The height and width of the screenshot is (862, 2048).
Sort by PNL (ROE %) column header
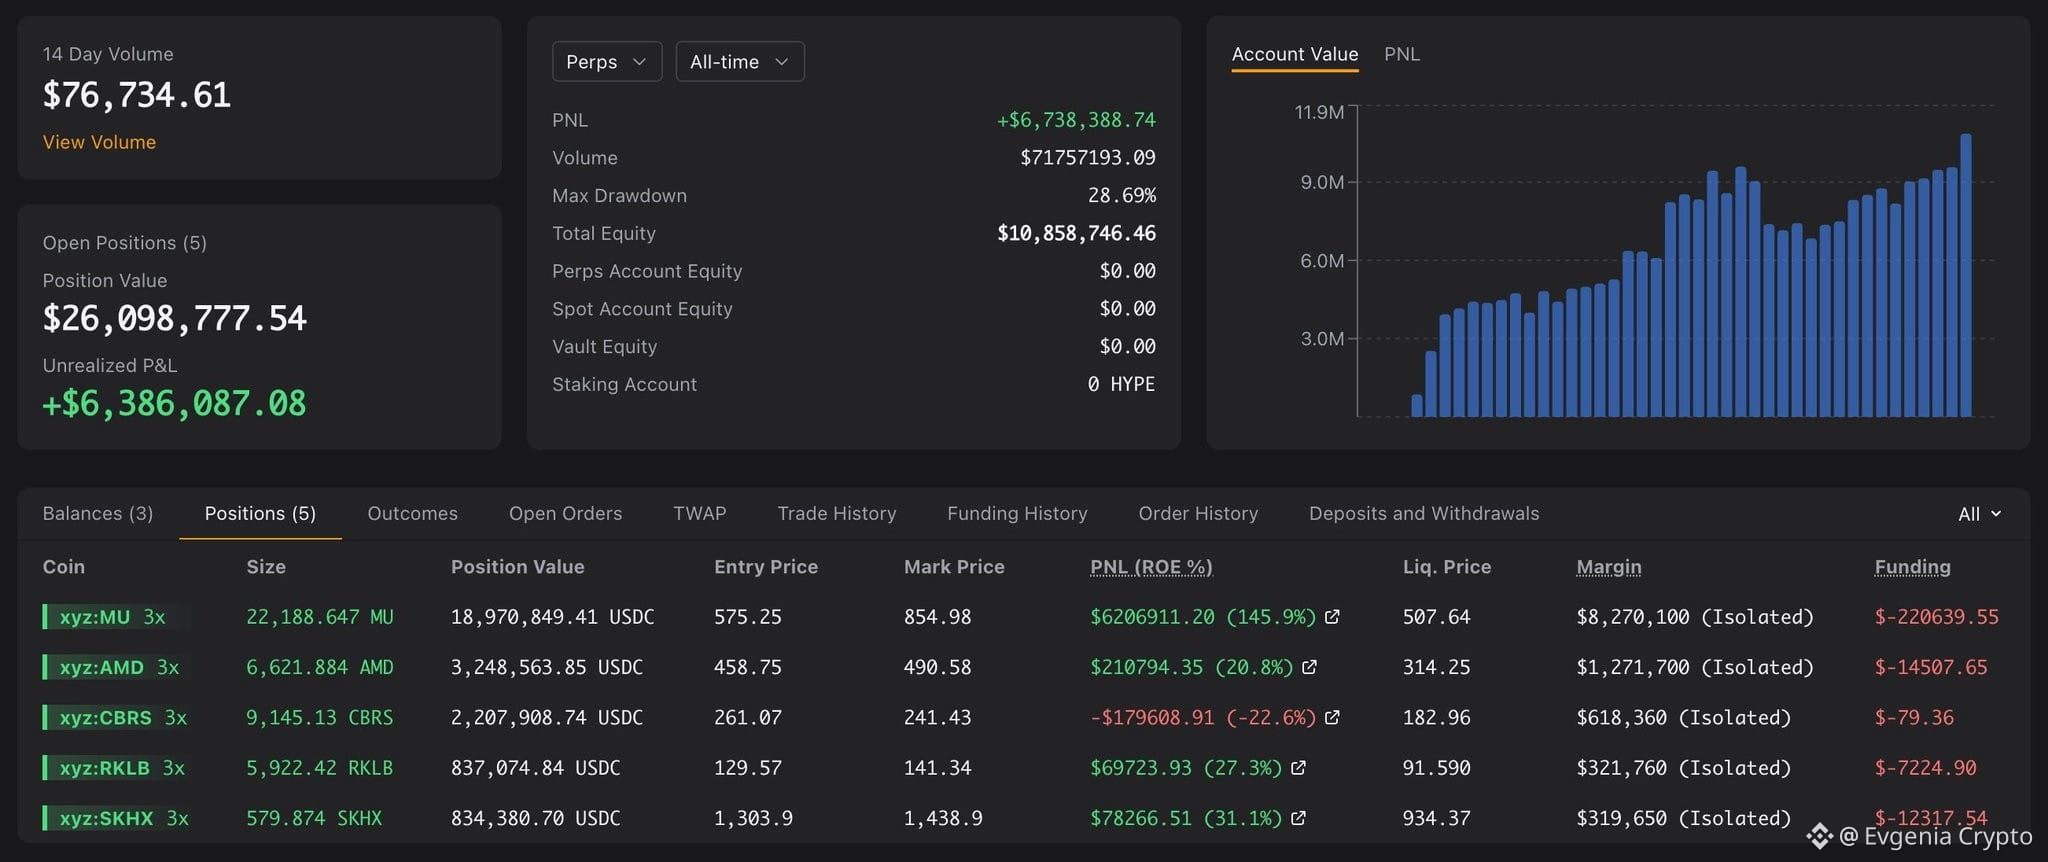tap(1151, 567)
